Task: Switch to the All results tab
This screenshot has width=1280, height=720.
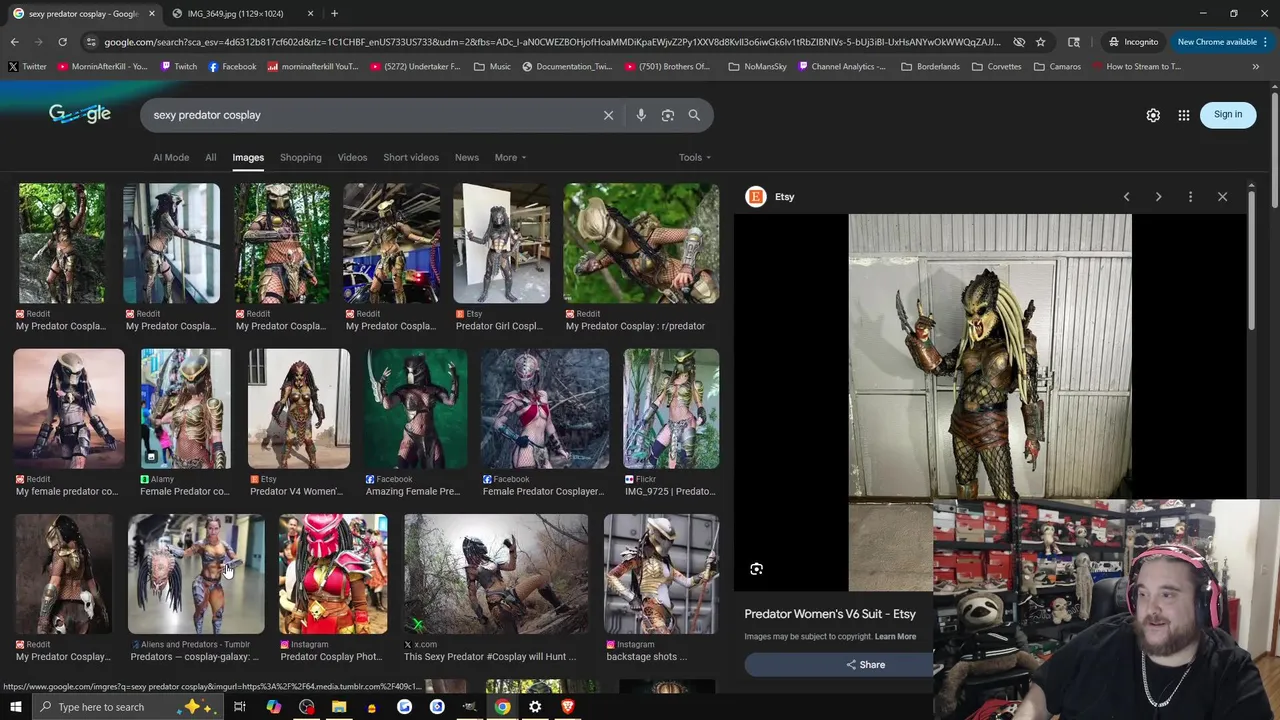Action: click(211, 157)
